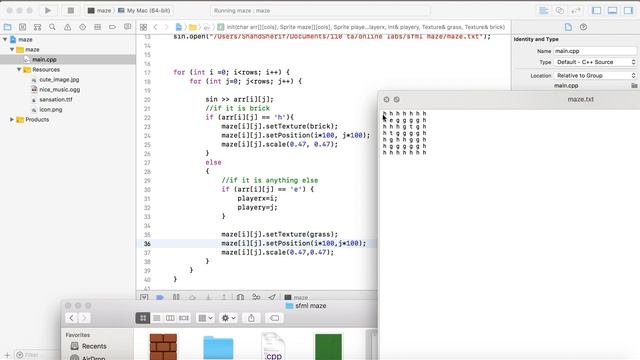Show the Source Control navigator
640x360 pixels.
[22, 27]
